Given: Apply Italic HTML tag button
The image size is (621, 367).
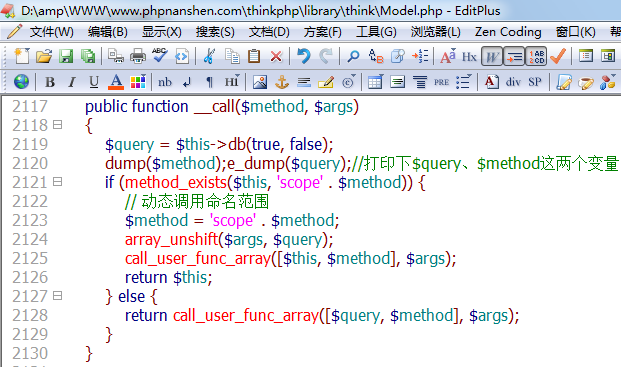Looking at the screenshot, I should [x=72, y=82].
